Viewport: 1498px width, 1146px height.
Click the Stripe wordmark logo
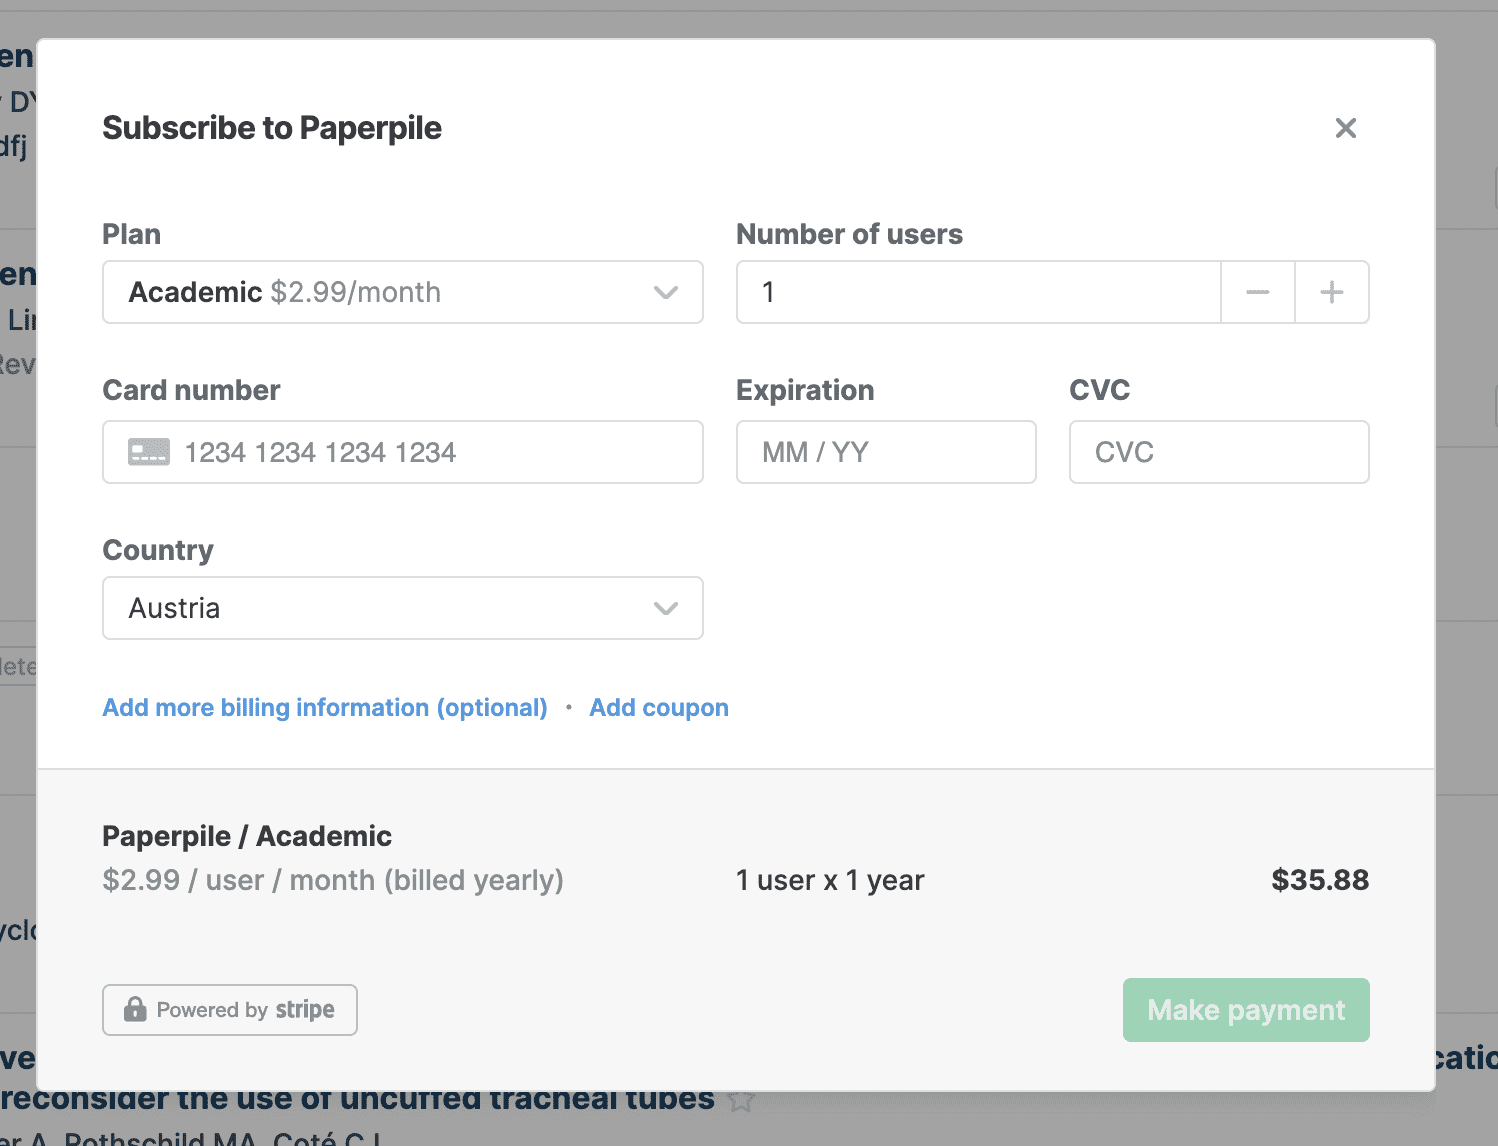click(305, 1010)
